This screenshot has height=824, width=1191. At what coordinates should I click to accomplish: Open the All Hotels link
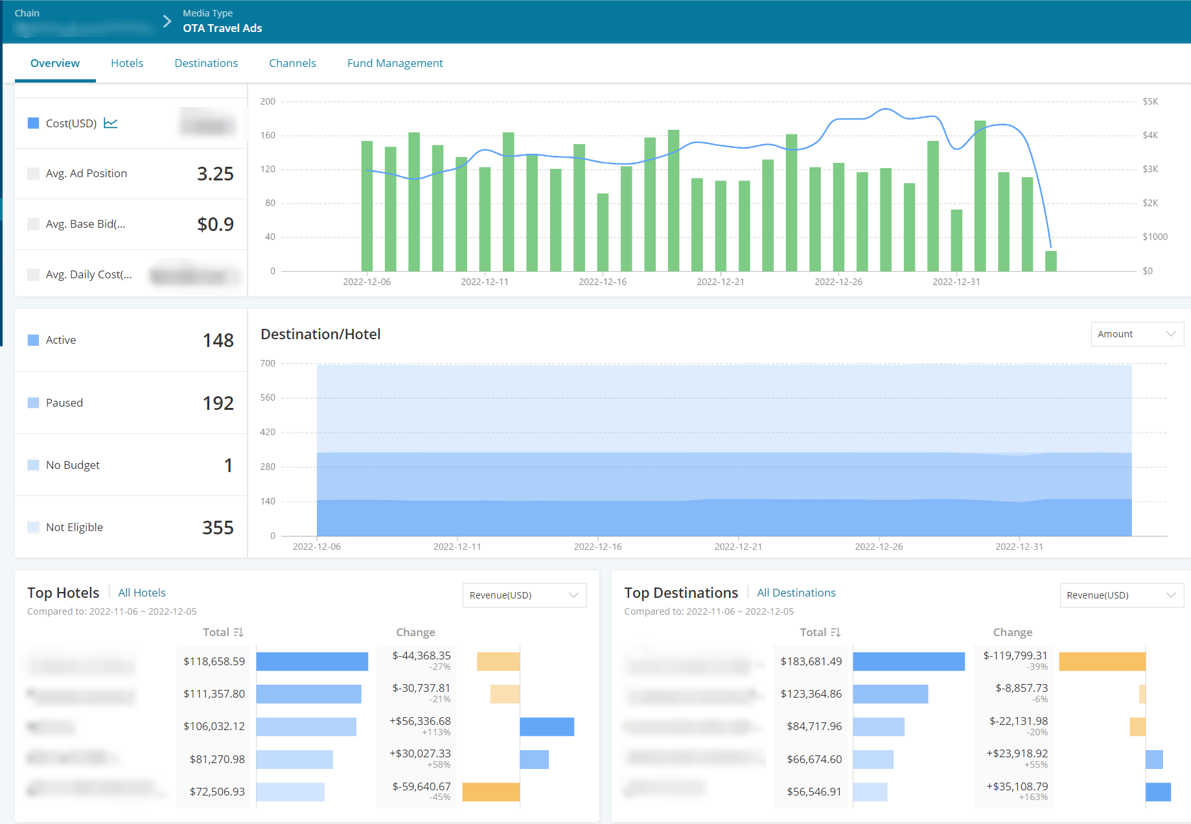142,592
